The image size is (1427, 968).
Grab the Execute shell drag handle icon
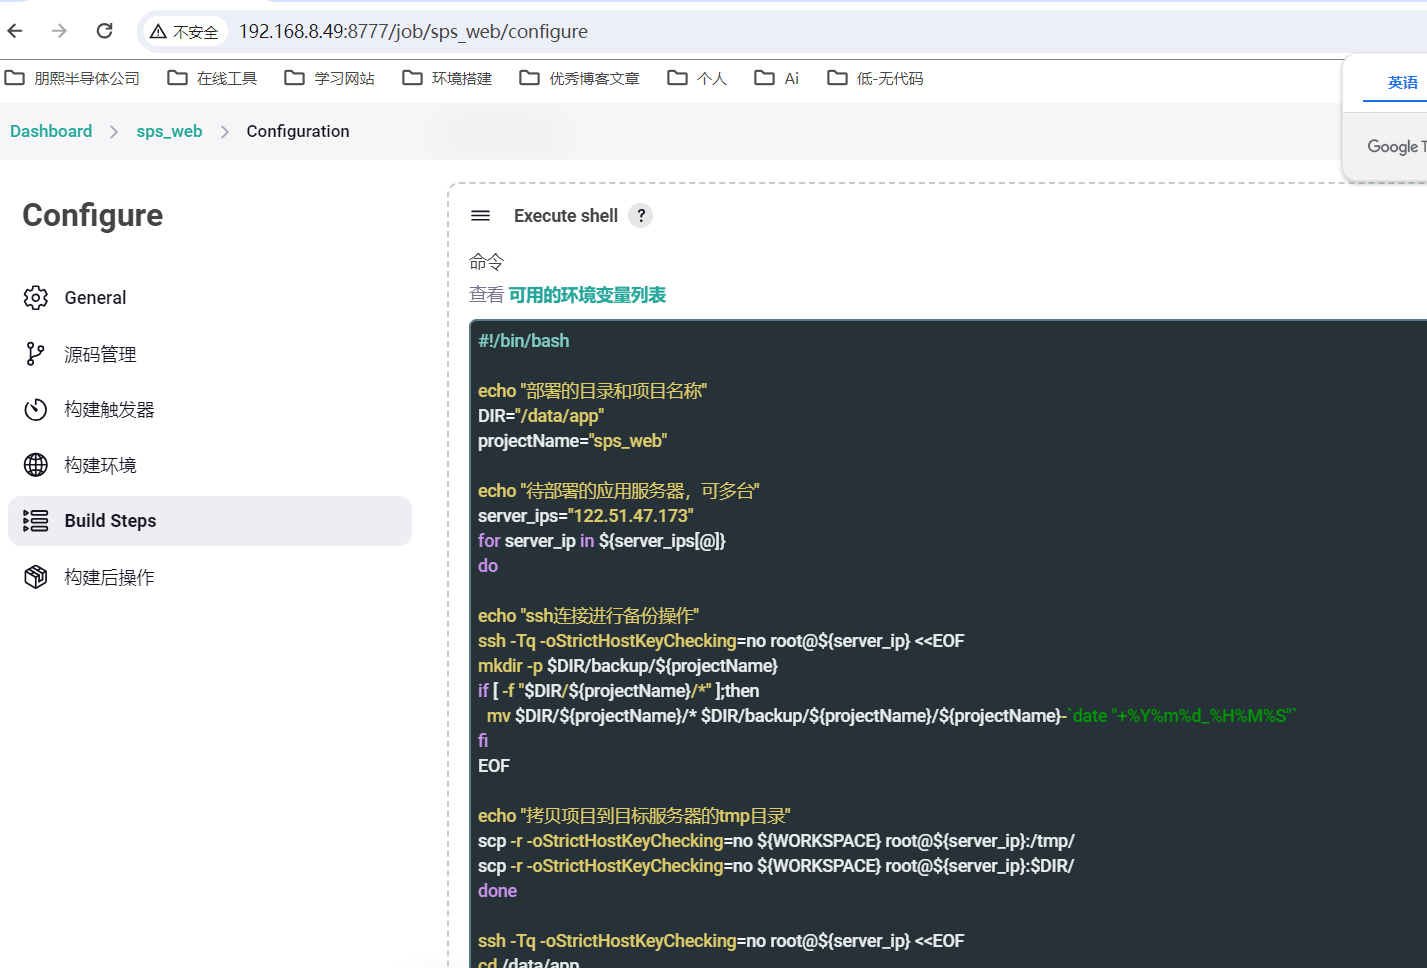pos(480,216)
